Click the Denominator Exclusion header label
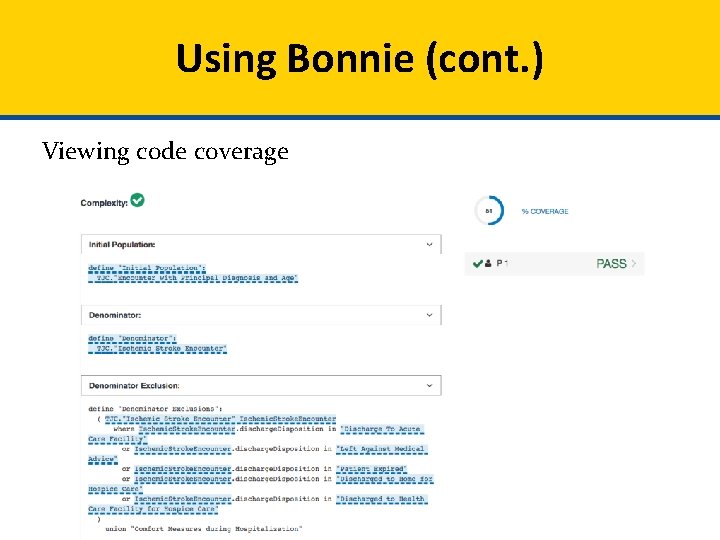The image size is (720, 540). pyautogui.click(x=134, y=386)
